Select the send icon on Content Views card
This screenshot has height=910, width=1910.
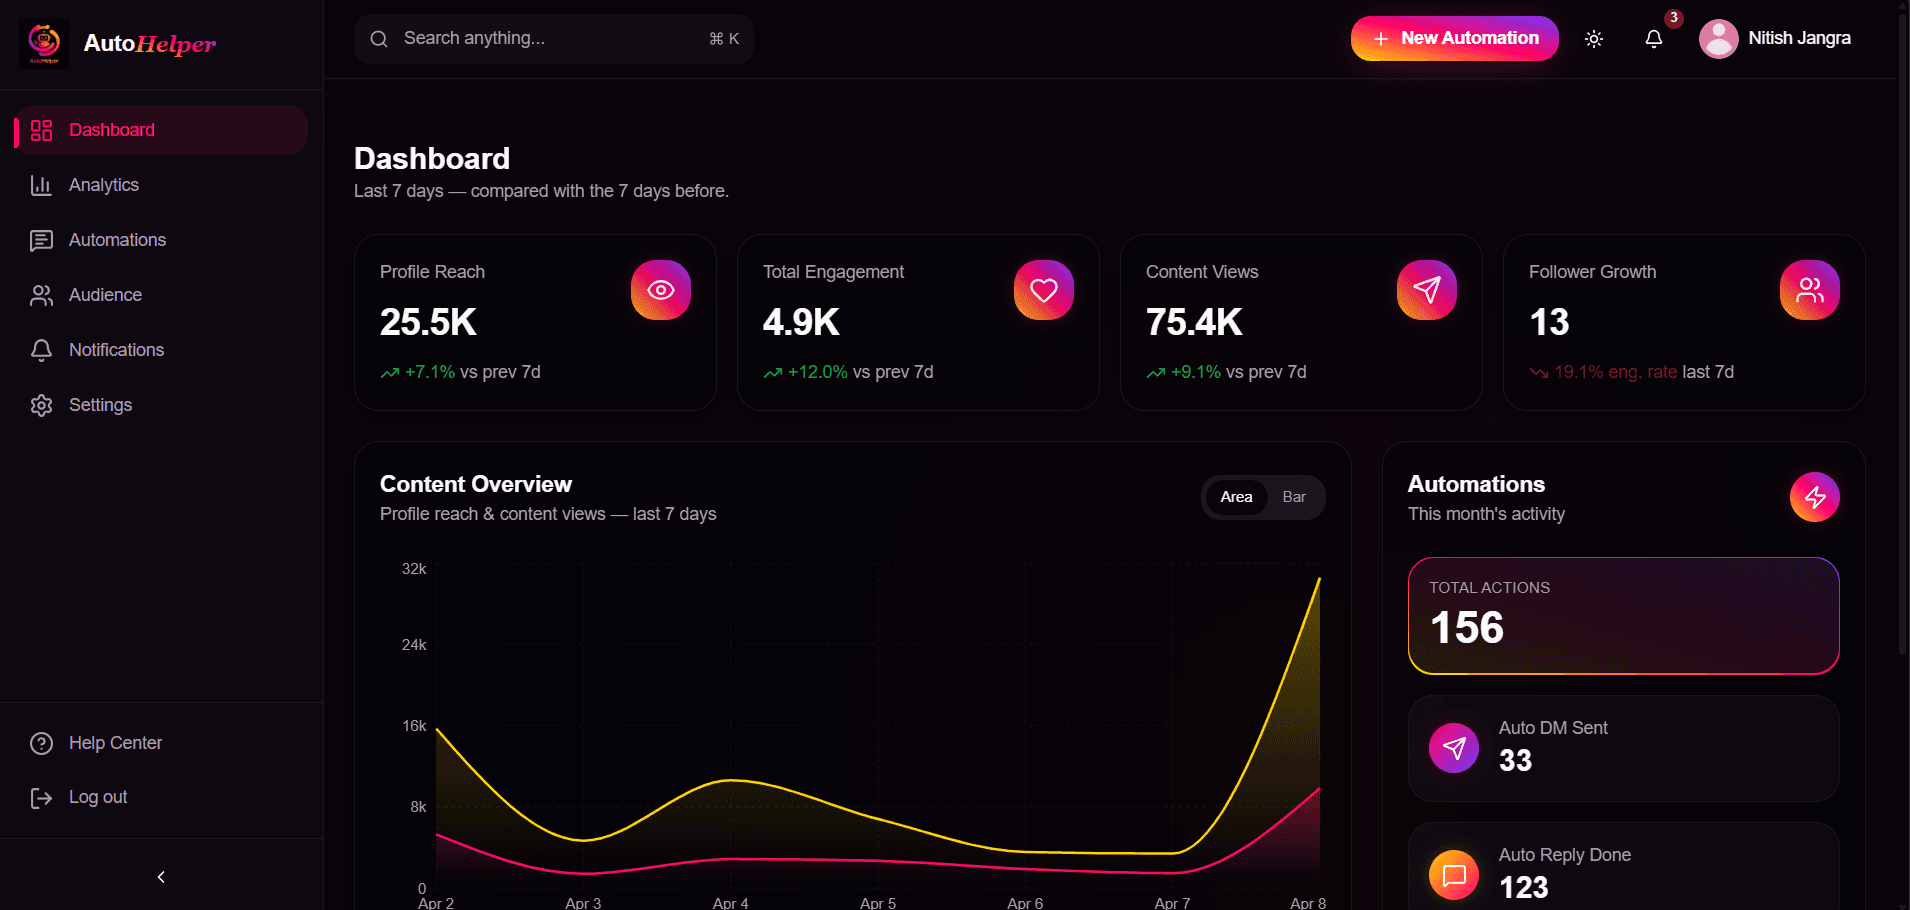1426,290
